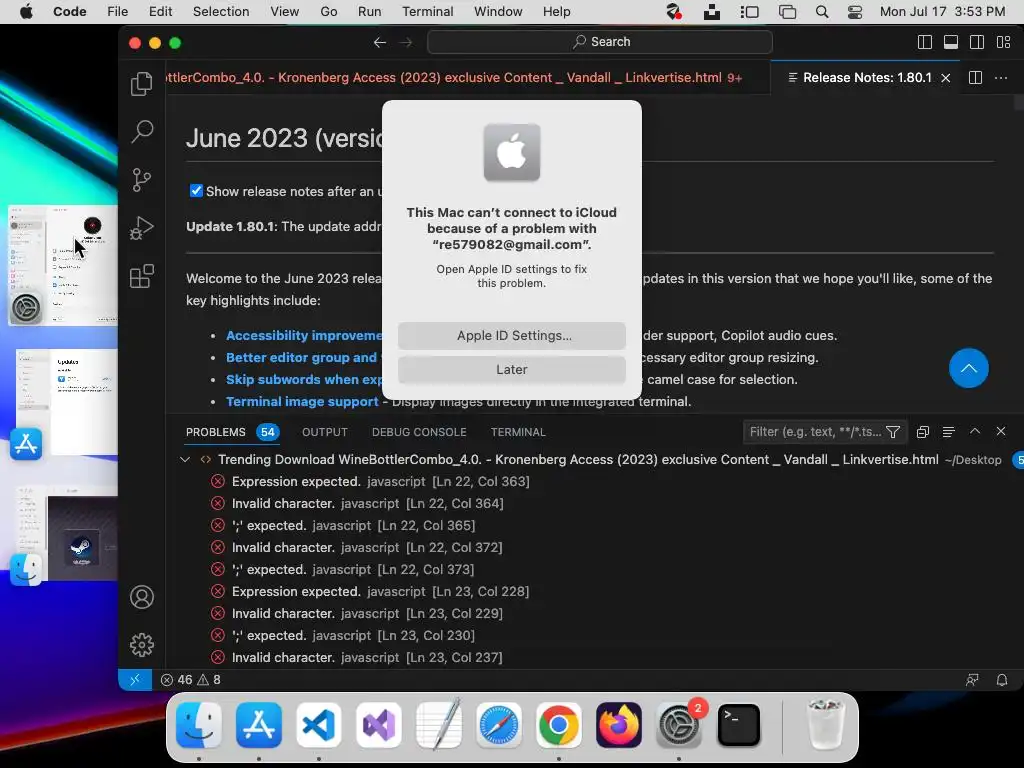Open Customize Layout icon
Image resolution: width=1024 pixels, height=768 pixels.
pos(1004,42)
